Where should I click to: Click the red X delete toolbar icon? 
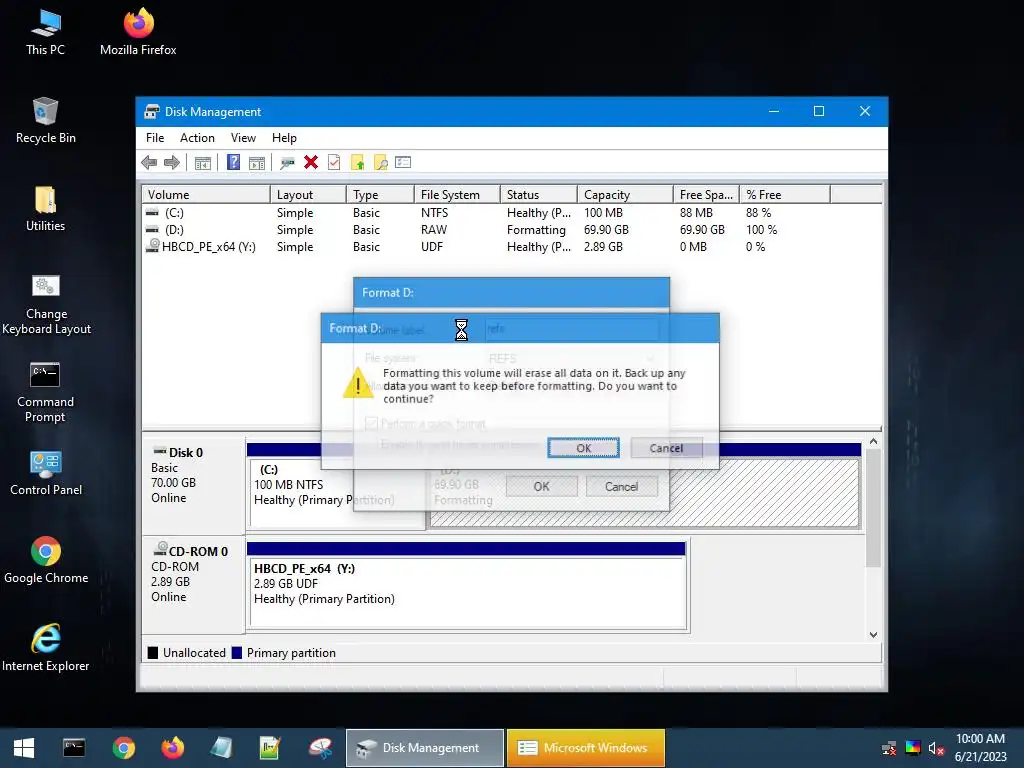[x=311, y=163]
